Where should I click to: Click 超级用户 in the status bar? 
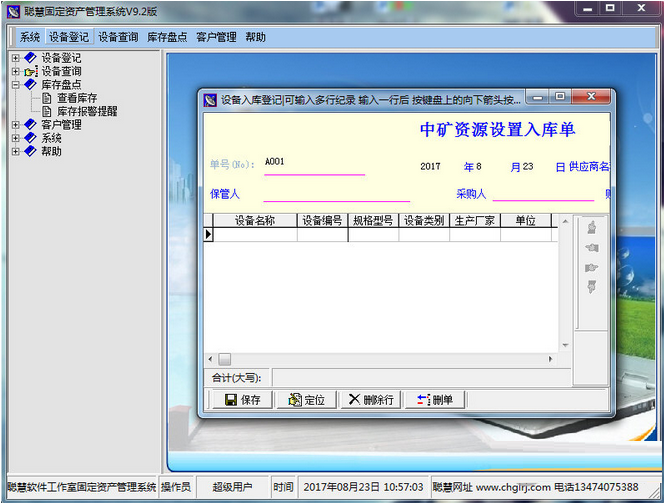(x=232, y=487)
